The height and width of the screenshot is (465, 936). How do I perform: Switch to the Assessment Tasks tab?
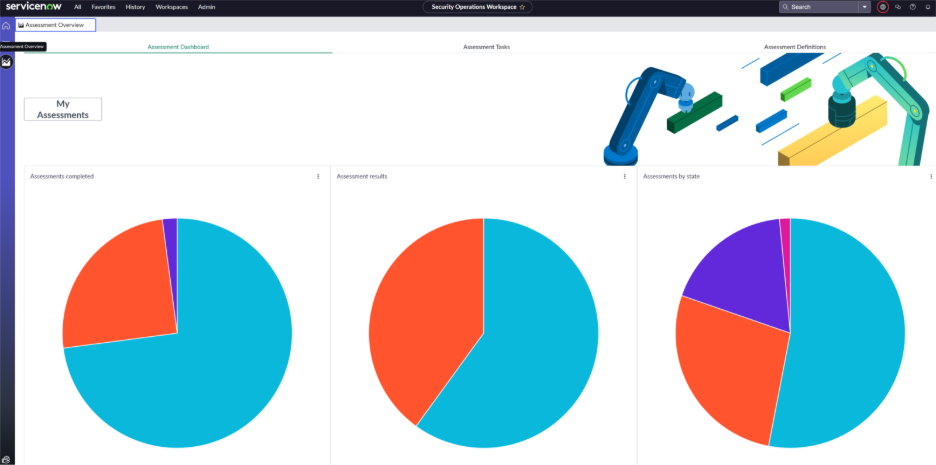[487, 47]
